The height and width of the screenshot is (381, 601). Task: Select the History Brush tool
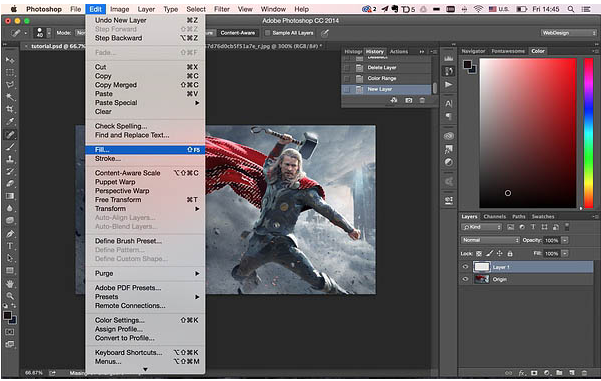(x=10, y=171)
